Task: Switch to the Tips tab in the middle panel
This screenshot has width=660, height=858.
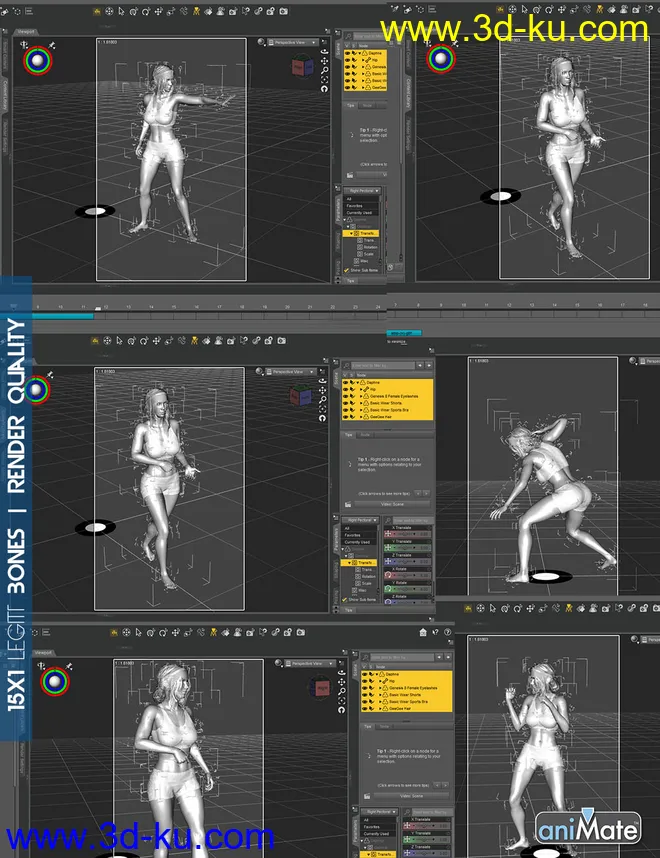Action: coord(349,435)
